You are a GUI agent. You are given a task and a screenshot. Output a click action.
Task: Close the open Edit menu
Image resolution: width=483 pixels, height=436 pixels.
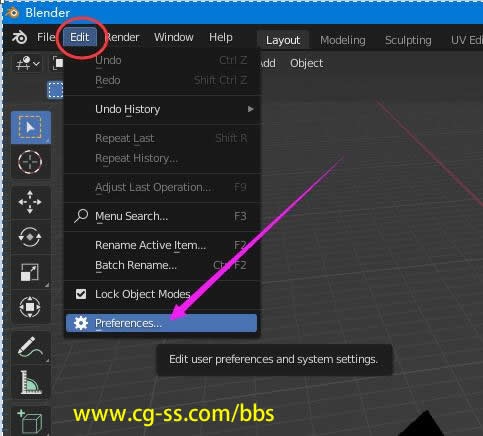79,37
